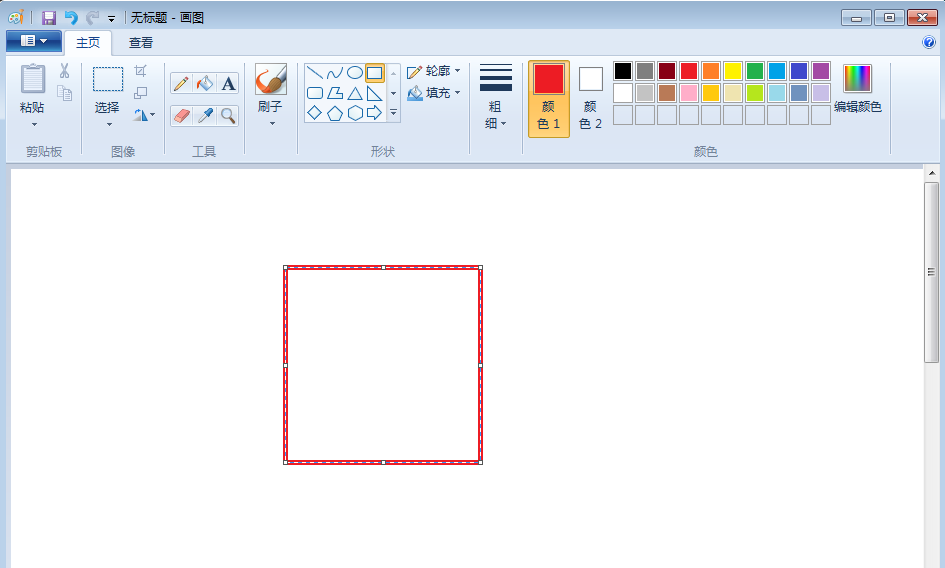
Task: Click the top-middle handle of drawn rectangle
Action: [x=383, y=267]
